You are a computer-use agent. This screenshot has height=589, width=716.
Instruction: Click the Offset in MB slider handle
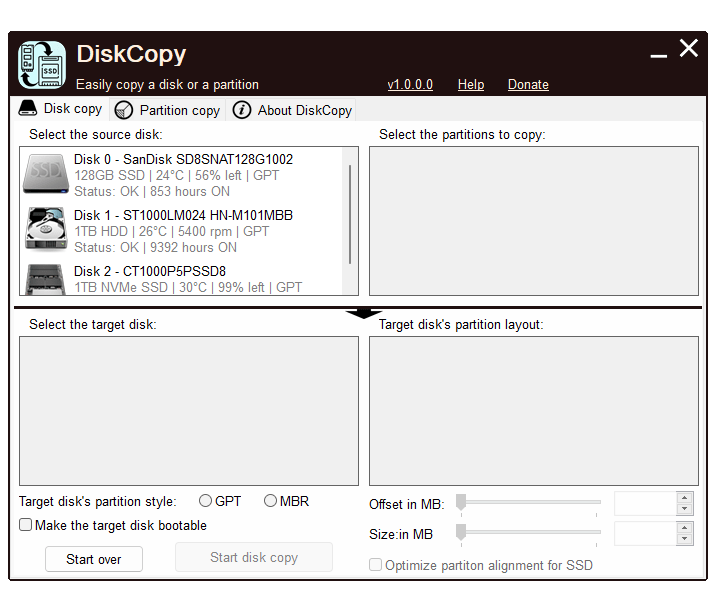(461, 502)
